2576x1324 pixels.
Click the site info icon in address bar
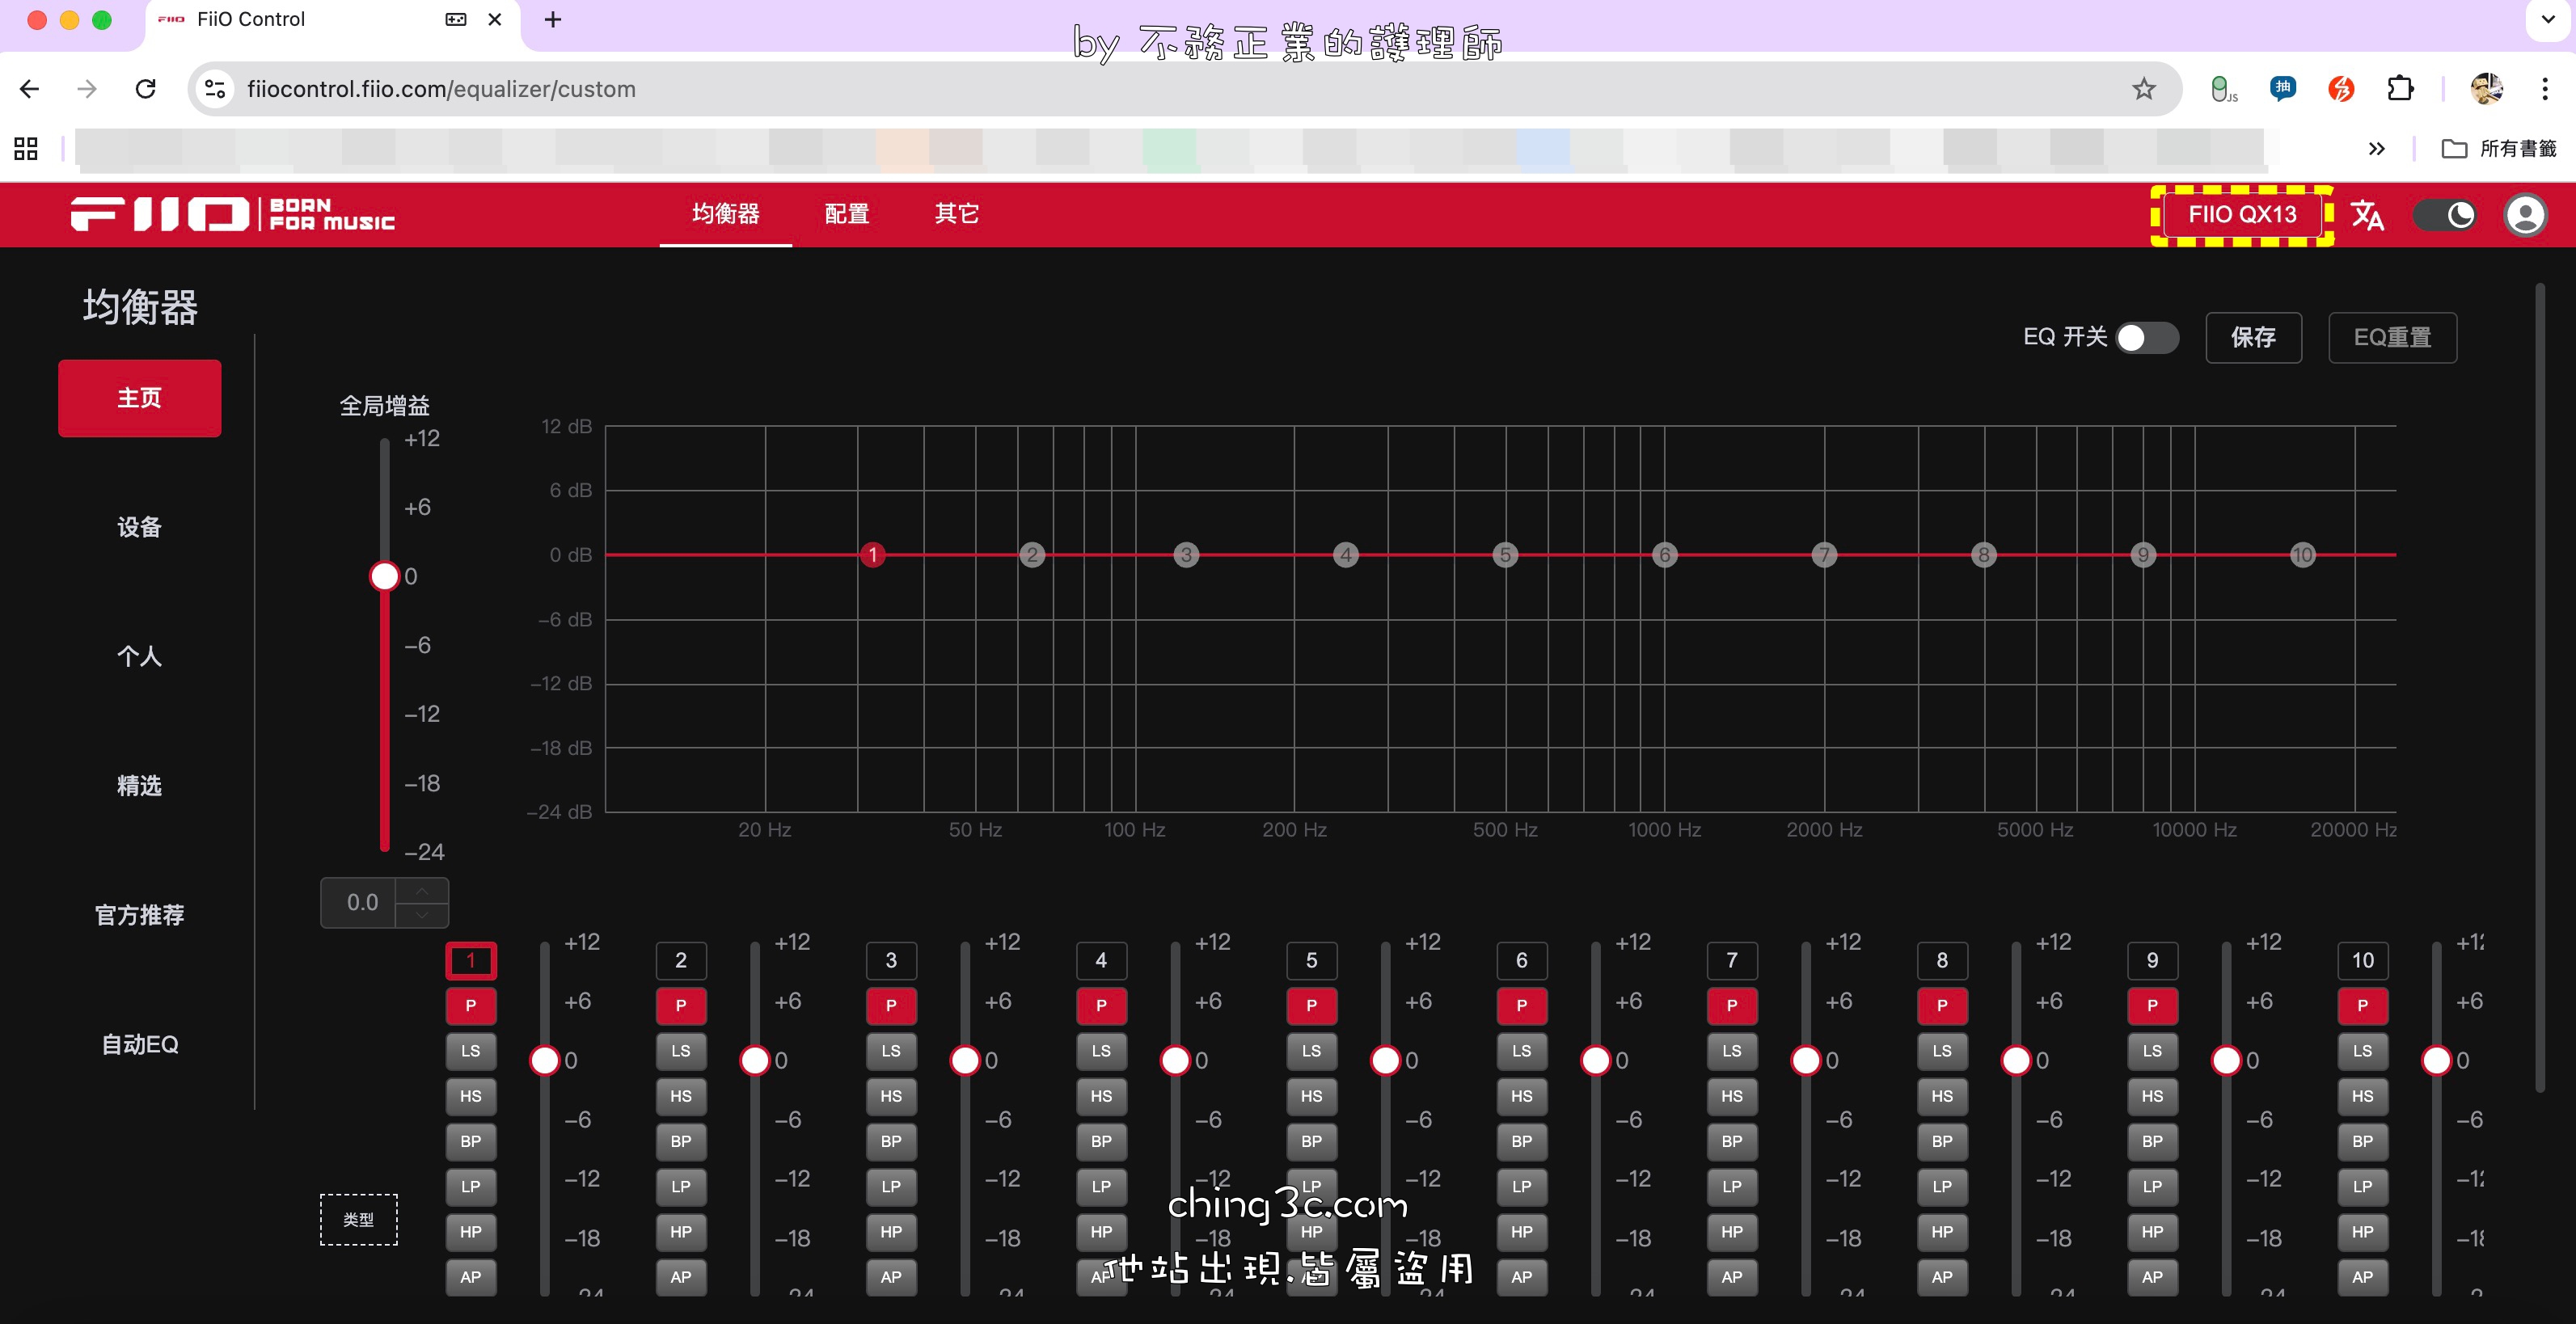[215, 89]
